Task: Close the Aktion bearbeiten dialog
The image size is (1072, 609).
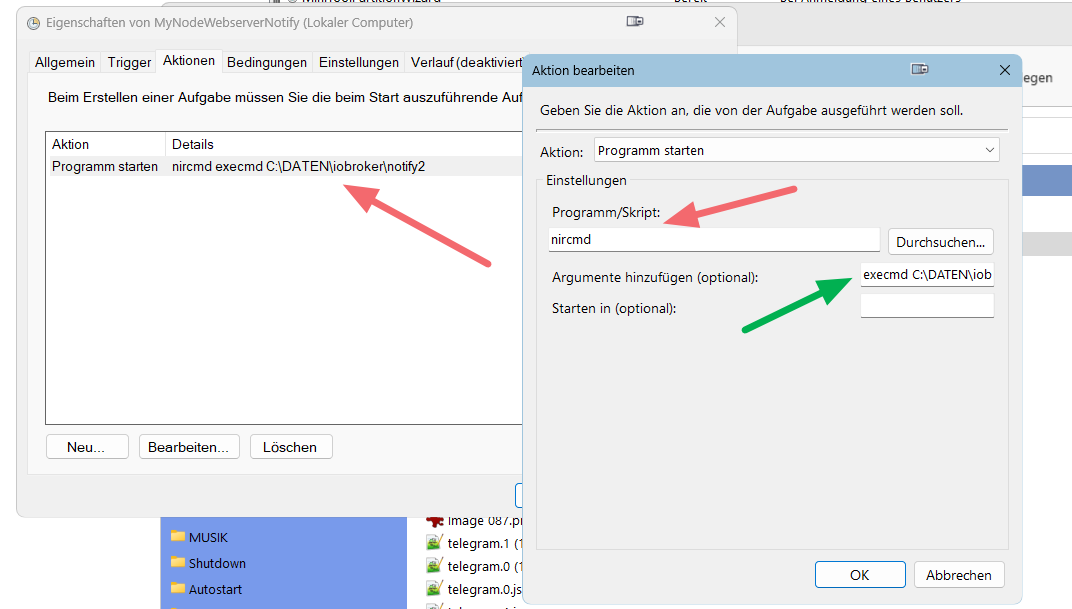Action: click(1004, 70)
